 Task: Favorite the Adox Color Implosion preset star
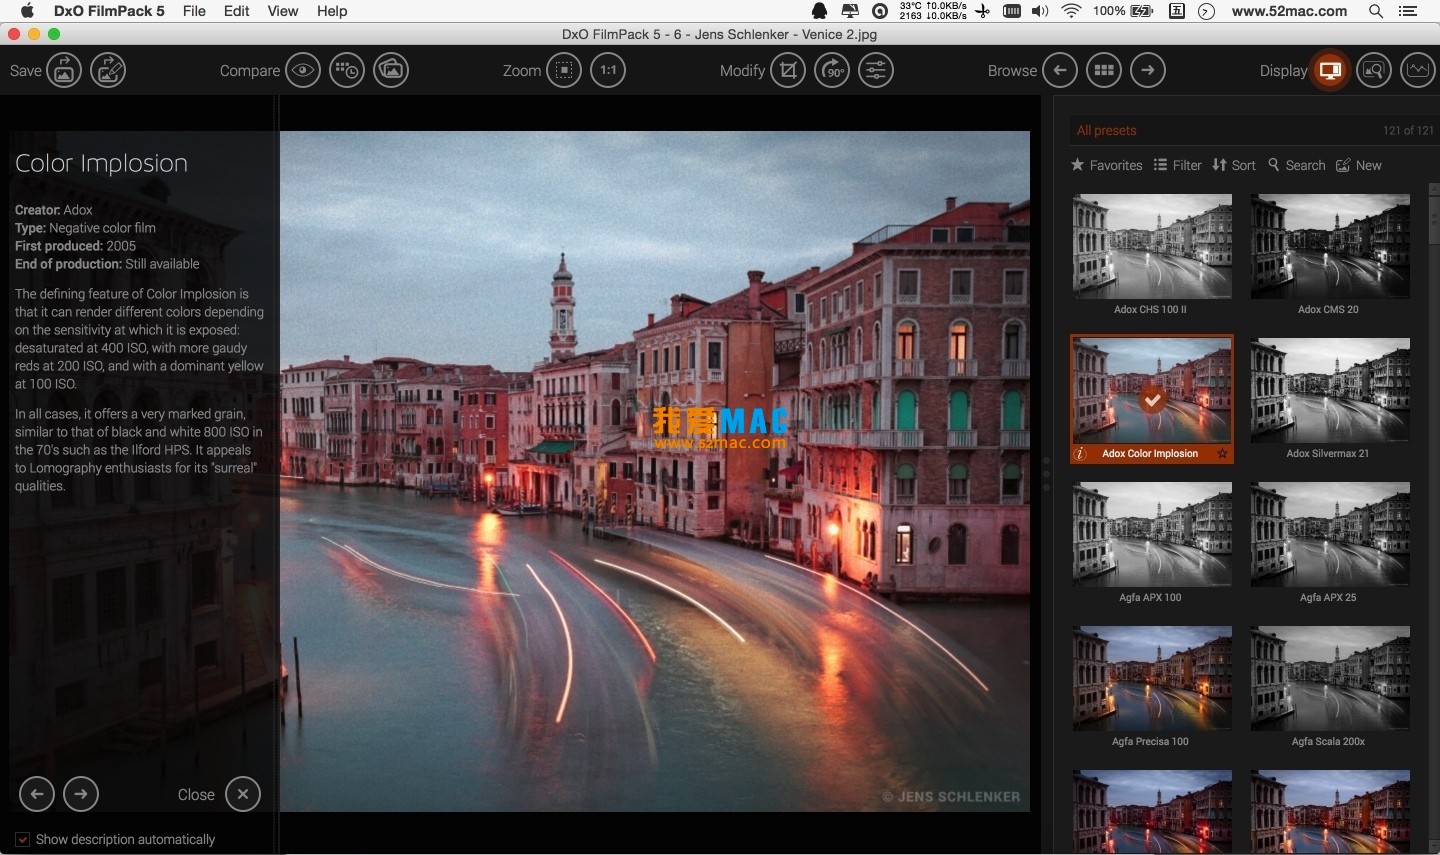(x=1222, y=454)
